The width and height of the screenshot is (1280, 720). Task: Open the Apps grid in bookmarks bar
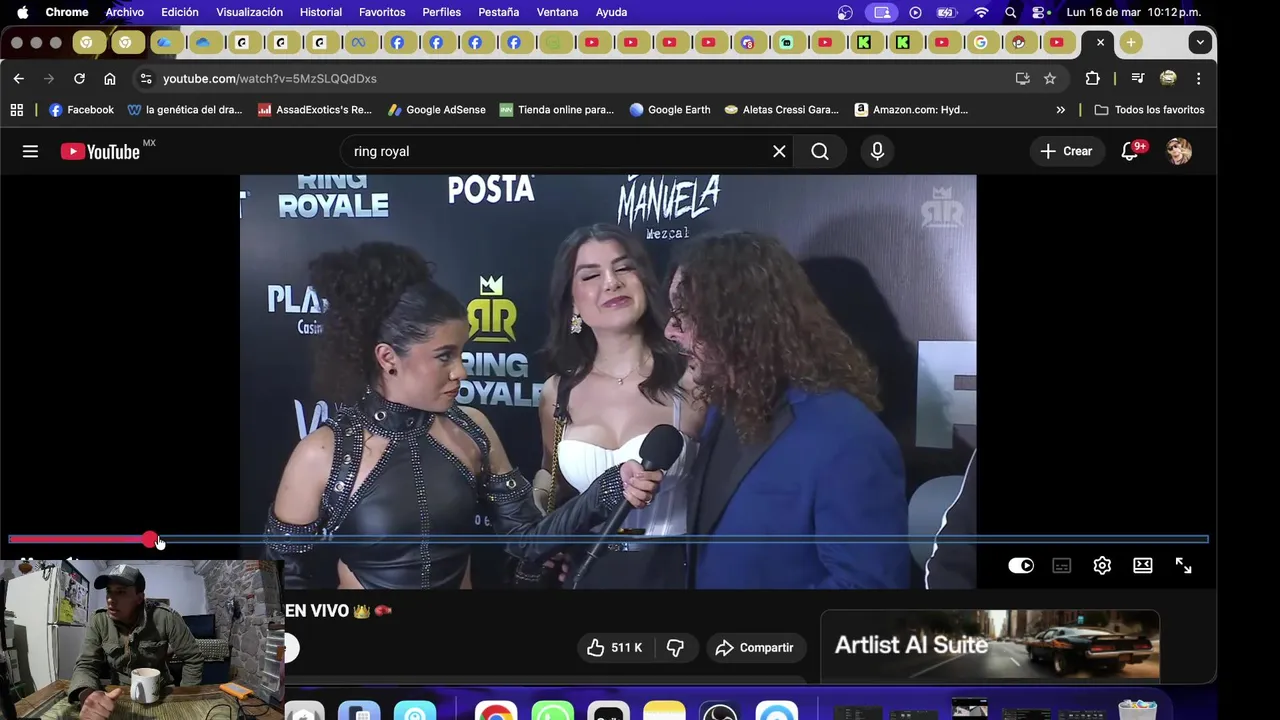coord(16,110)
